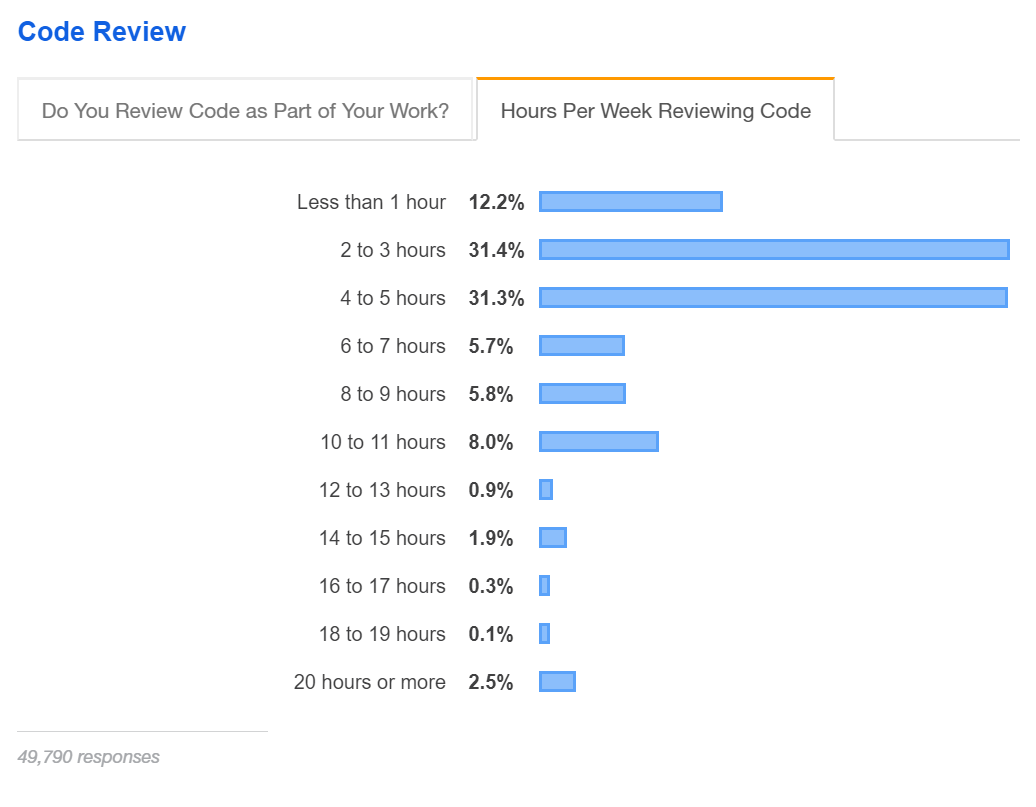
Task: Click the 'Less than 1 hour' label
Action: [x=371, y=202]
